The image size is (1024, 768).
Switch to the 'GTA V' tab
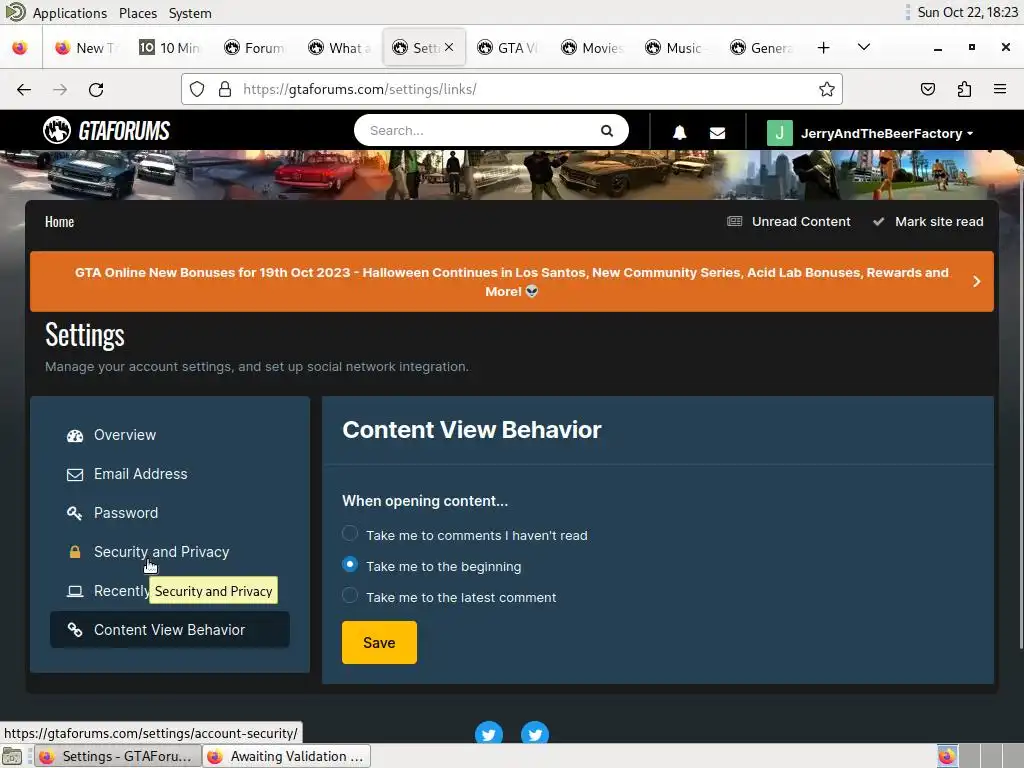click(x=508, y=48)
